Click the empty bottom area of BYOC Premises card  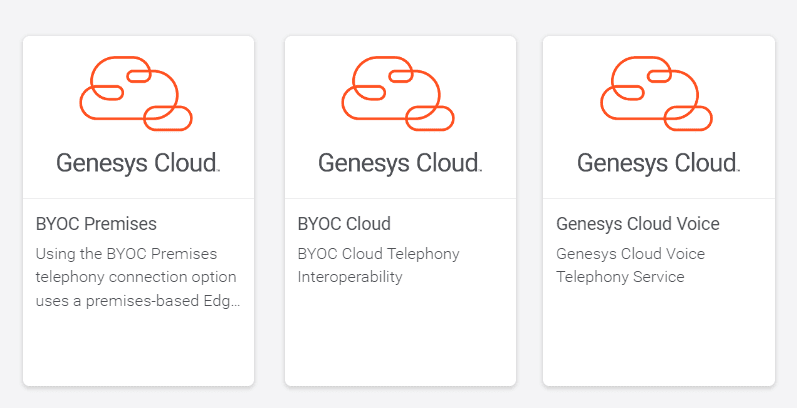[x=138, y=350]
